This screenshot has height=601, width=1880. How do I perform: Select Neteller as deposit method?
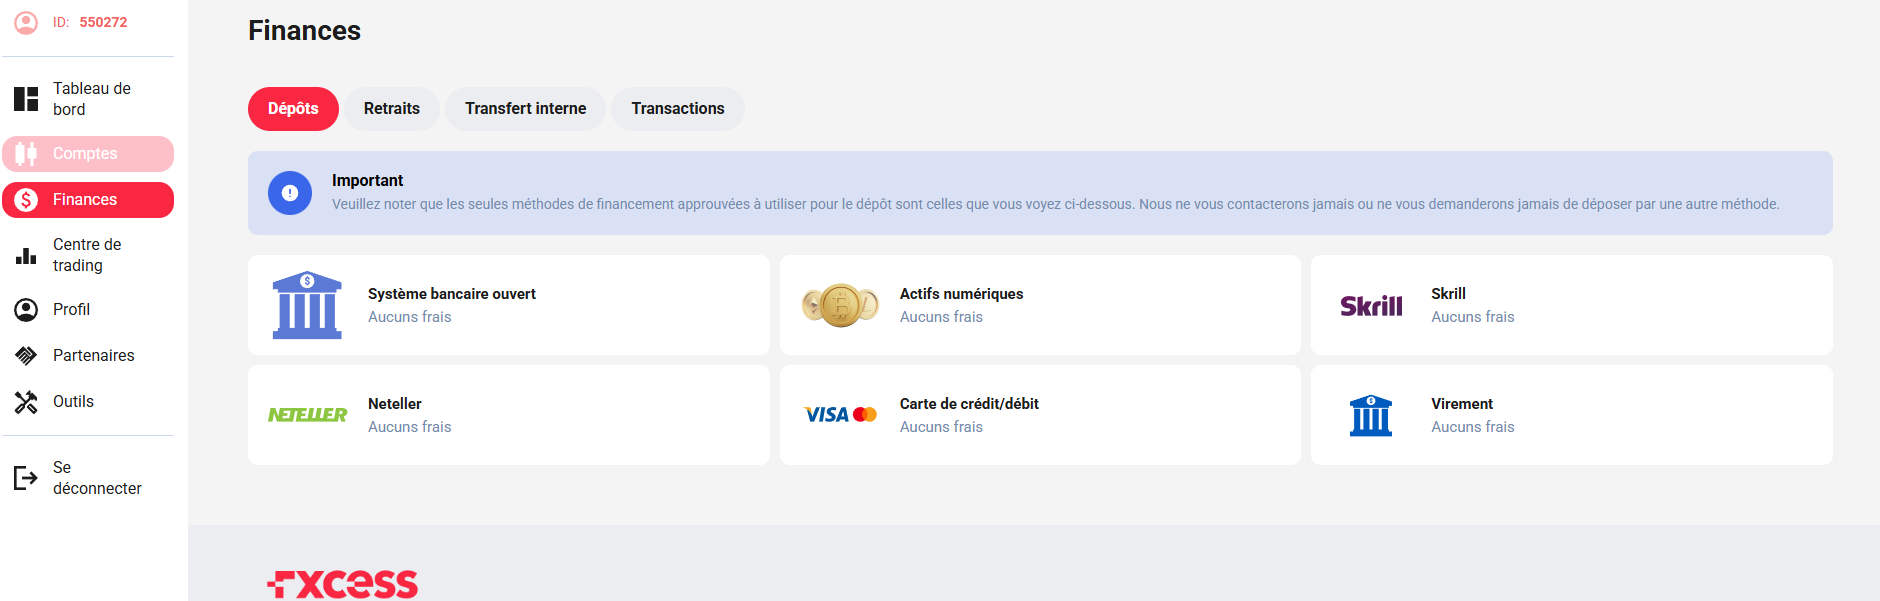pyautogui.click(x=508, y=415)
